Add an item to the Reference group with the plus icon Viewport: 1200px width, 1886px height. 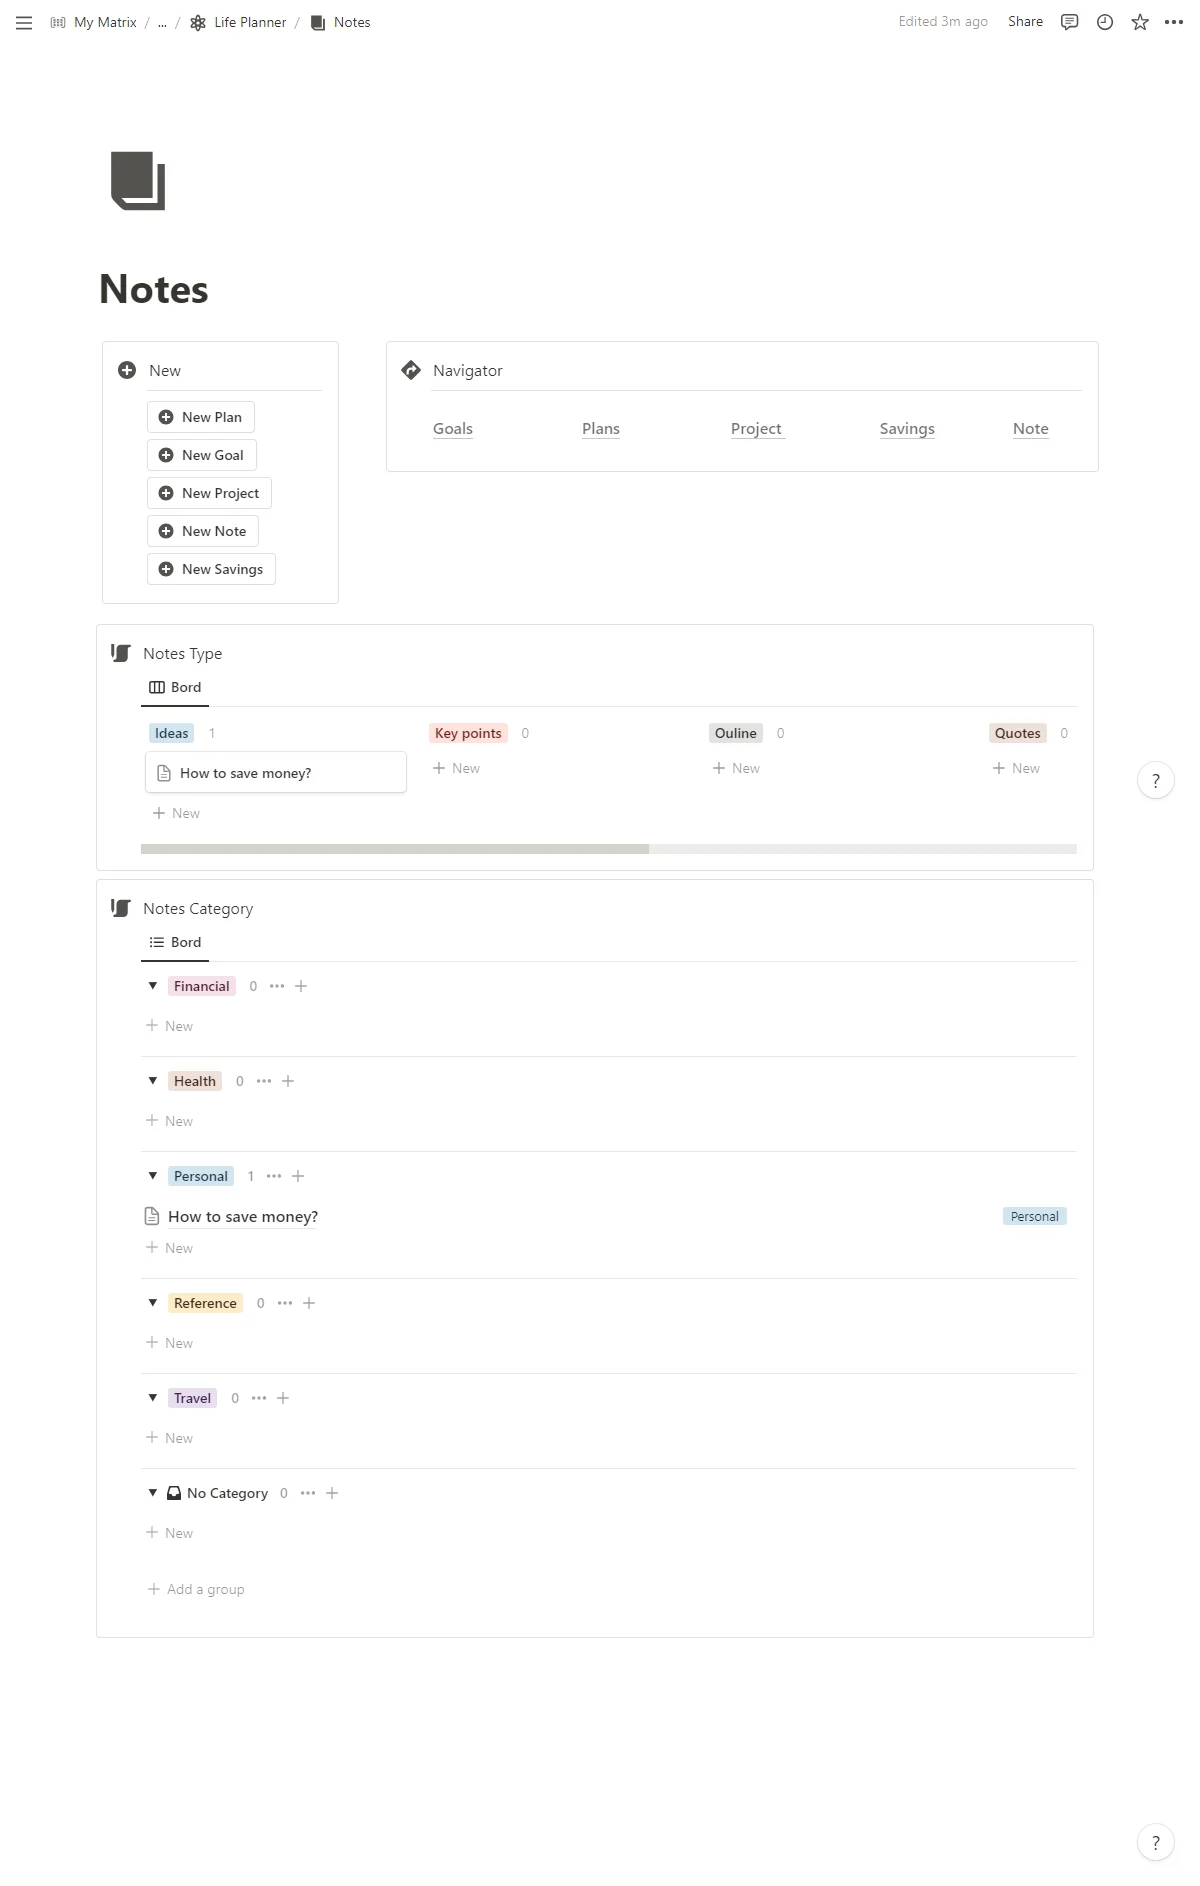click(x=309, y=1303)
